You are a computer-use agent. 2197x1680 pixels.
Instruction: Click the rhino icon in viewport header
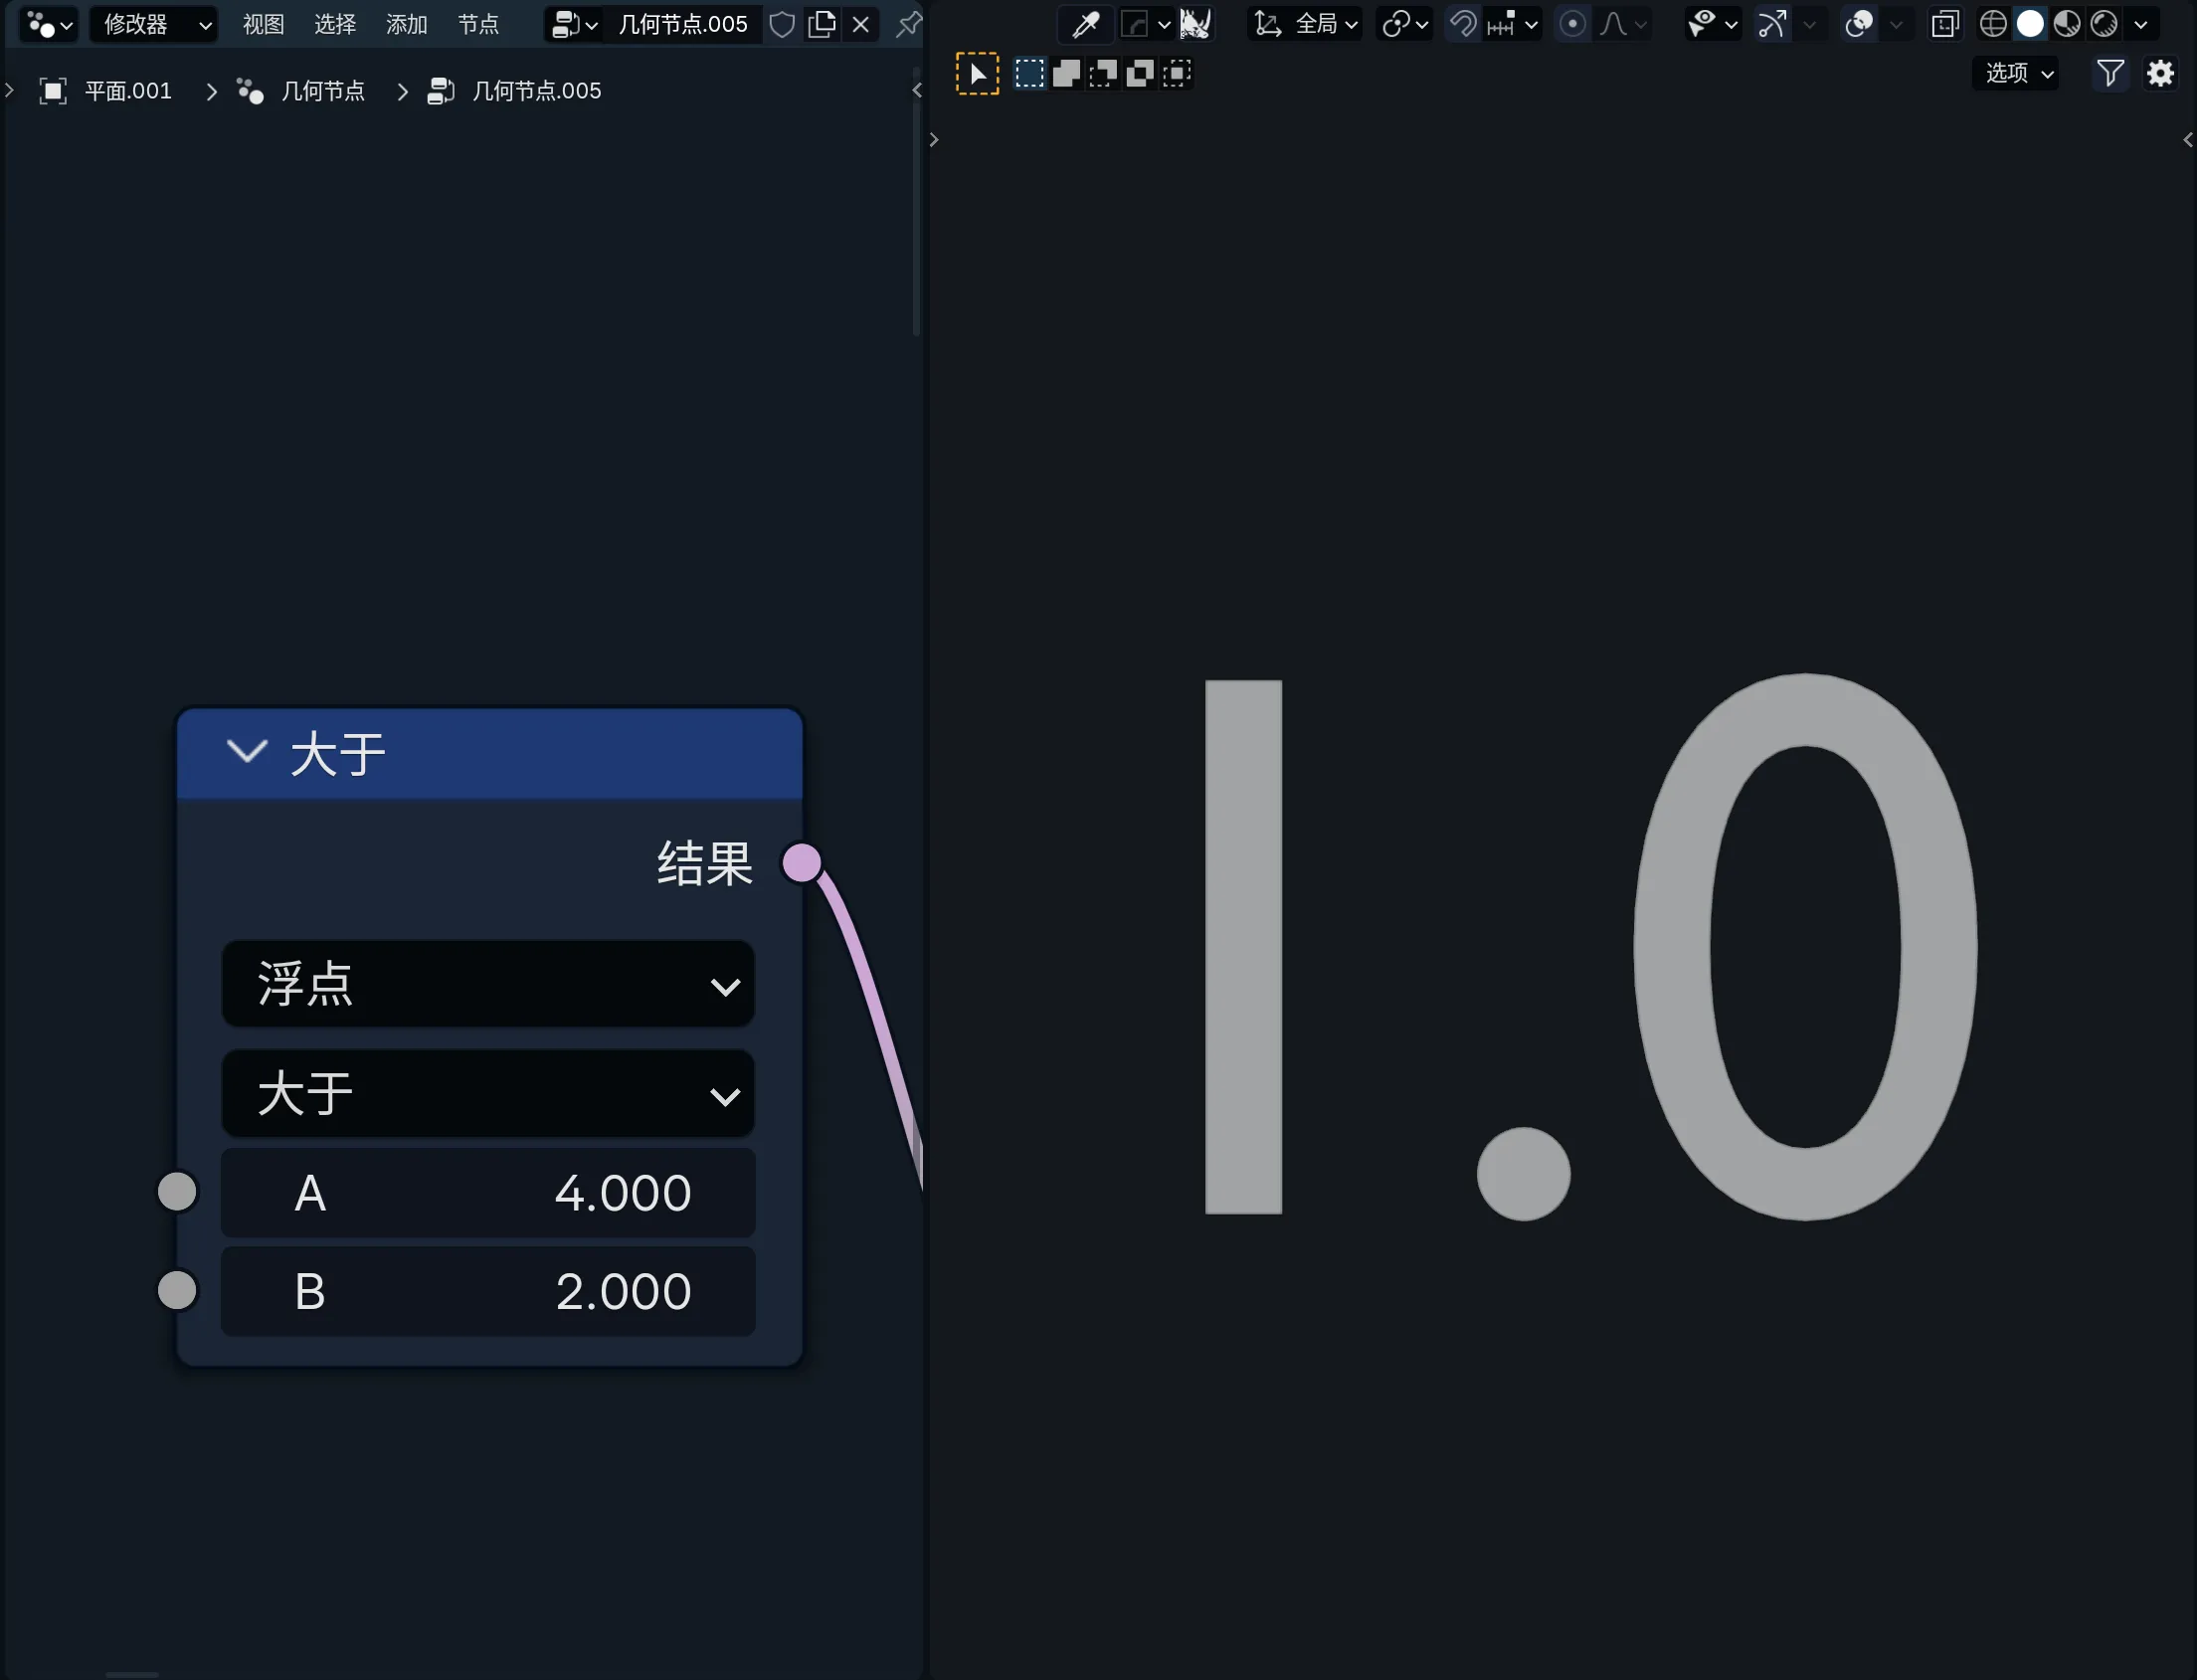pos(1195,24)
